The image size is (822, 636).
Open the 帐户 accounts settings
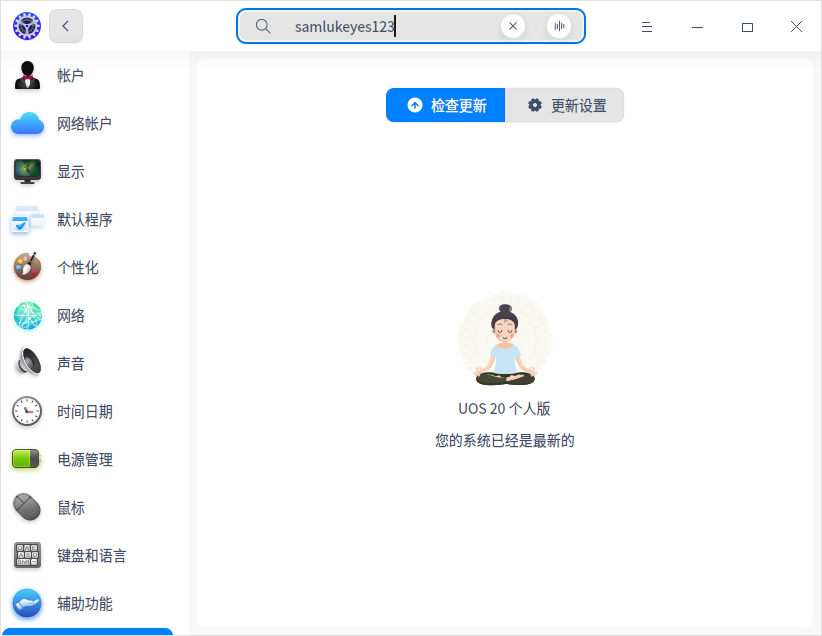point(88,76)
